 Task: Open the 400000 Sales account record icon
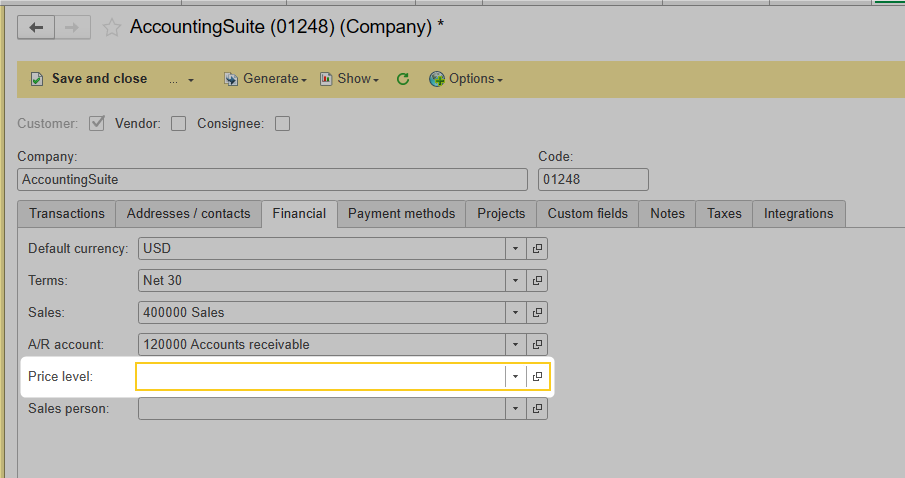click(537, 312)
